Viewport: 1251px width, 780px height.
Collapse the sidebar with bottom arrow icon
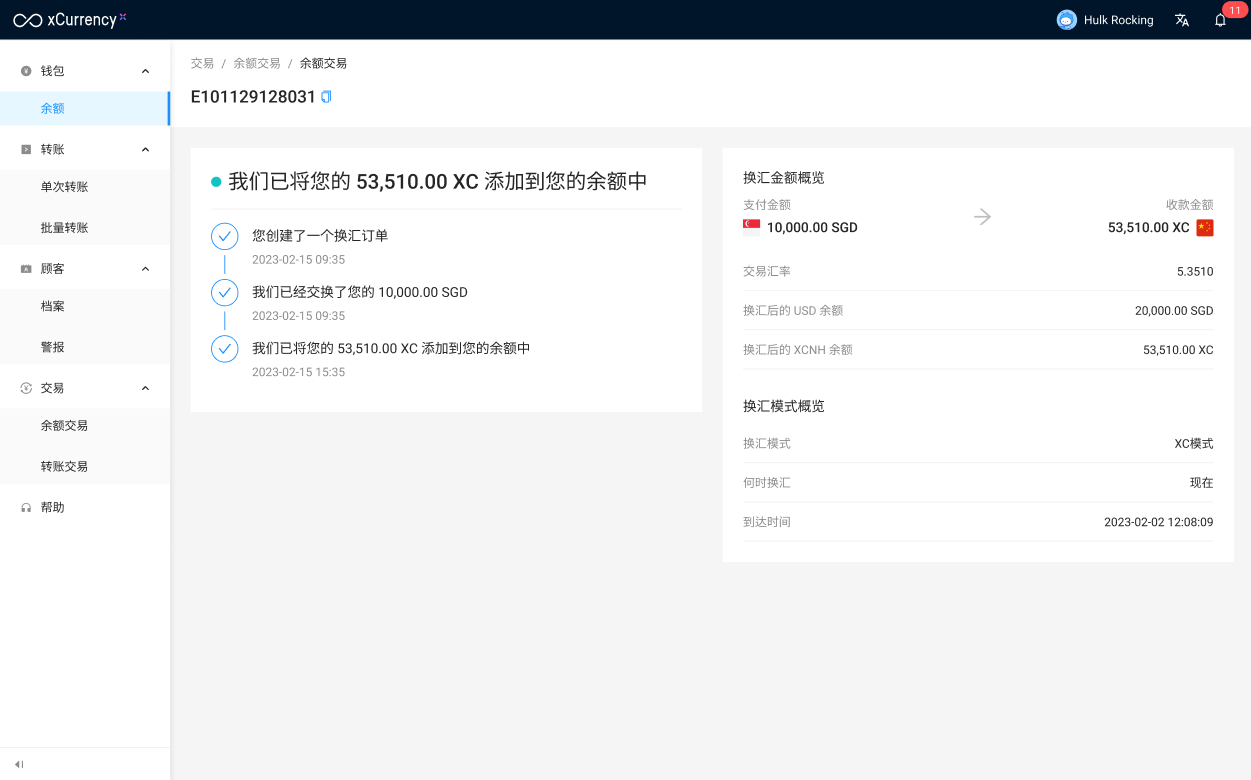click(x=19, y=764)
